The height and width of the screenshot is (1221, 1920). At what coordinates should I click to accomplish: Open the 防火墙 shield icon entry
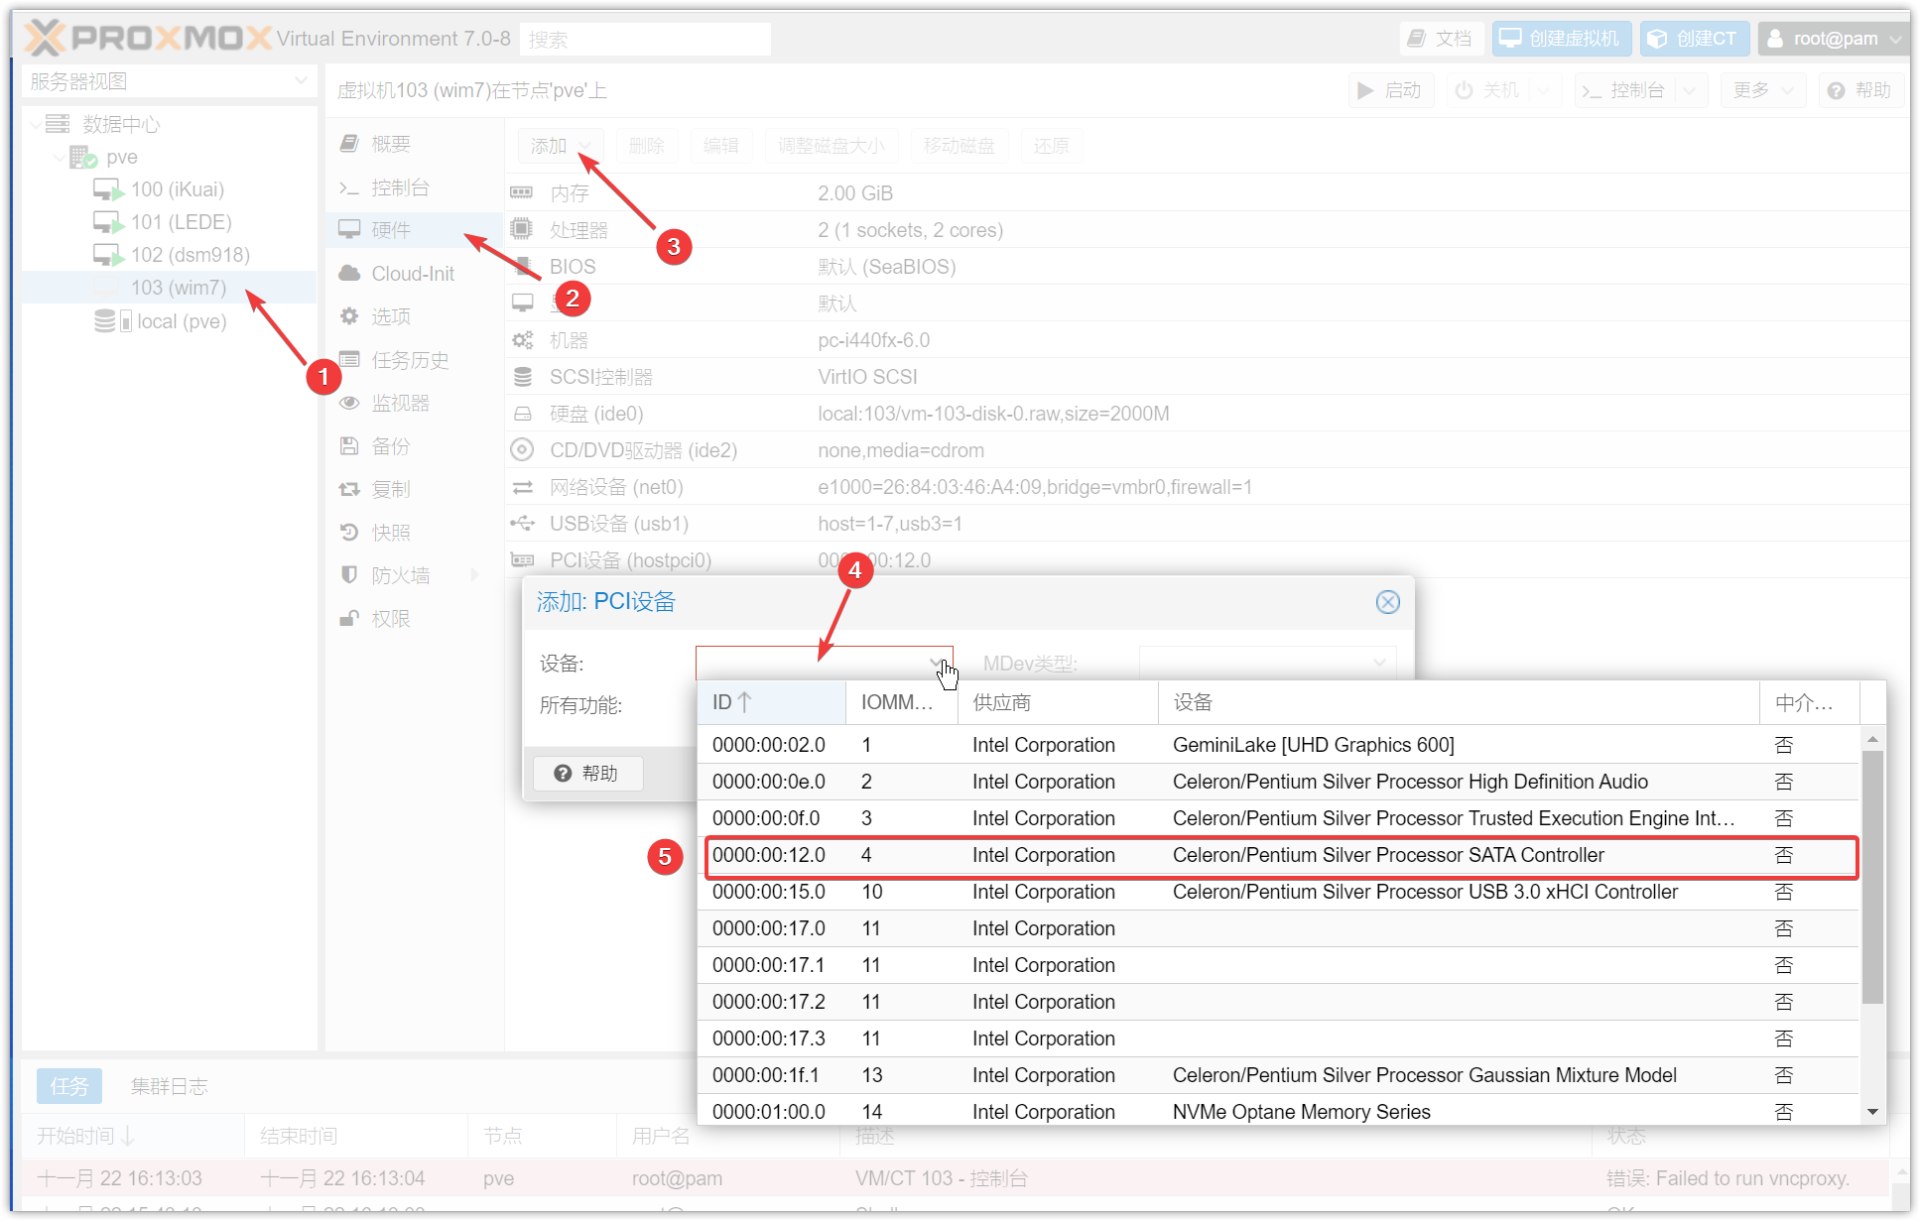tap(349, 575)
